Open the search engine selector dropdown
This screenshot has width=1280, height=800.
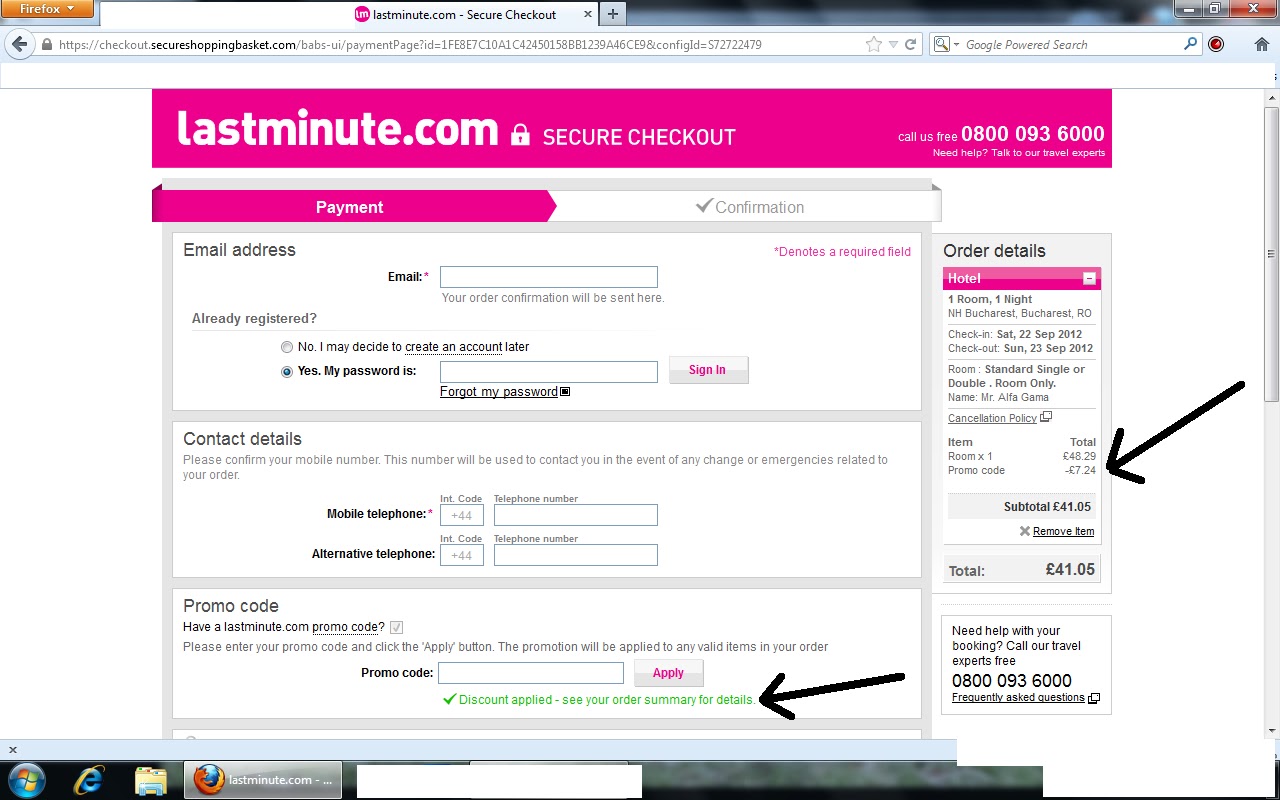(947, 45)
